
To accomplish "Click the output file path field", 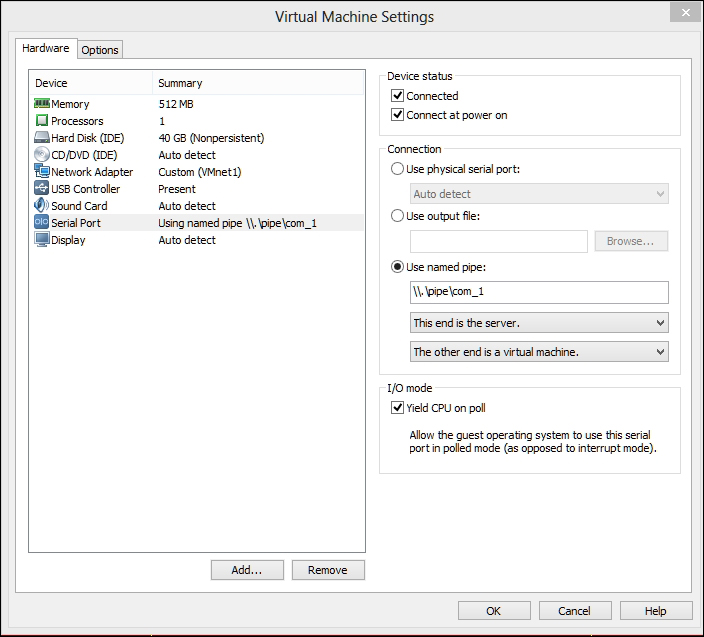I will (499, 242).
